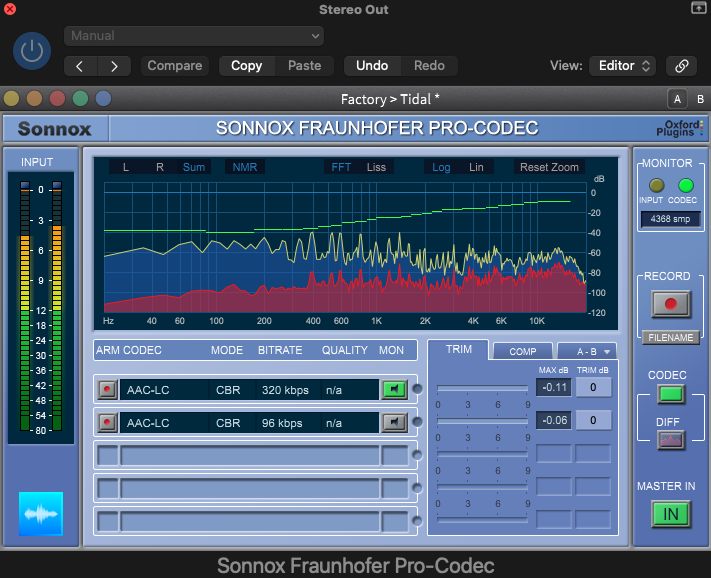Screen dimensions: 711x578
Task: Switch display to FFT mode
Action: (x=341, y=167)
